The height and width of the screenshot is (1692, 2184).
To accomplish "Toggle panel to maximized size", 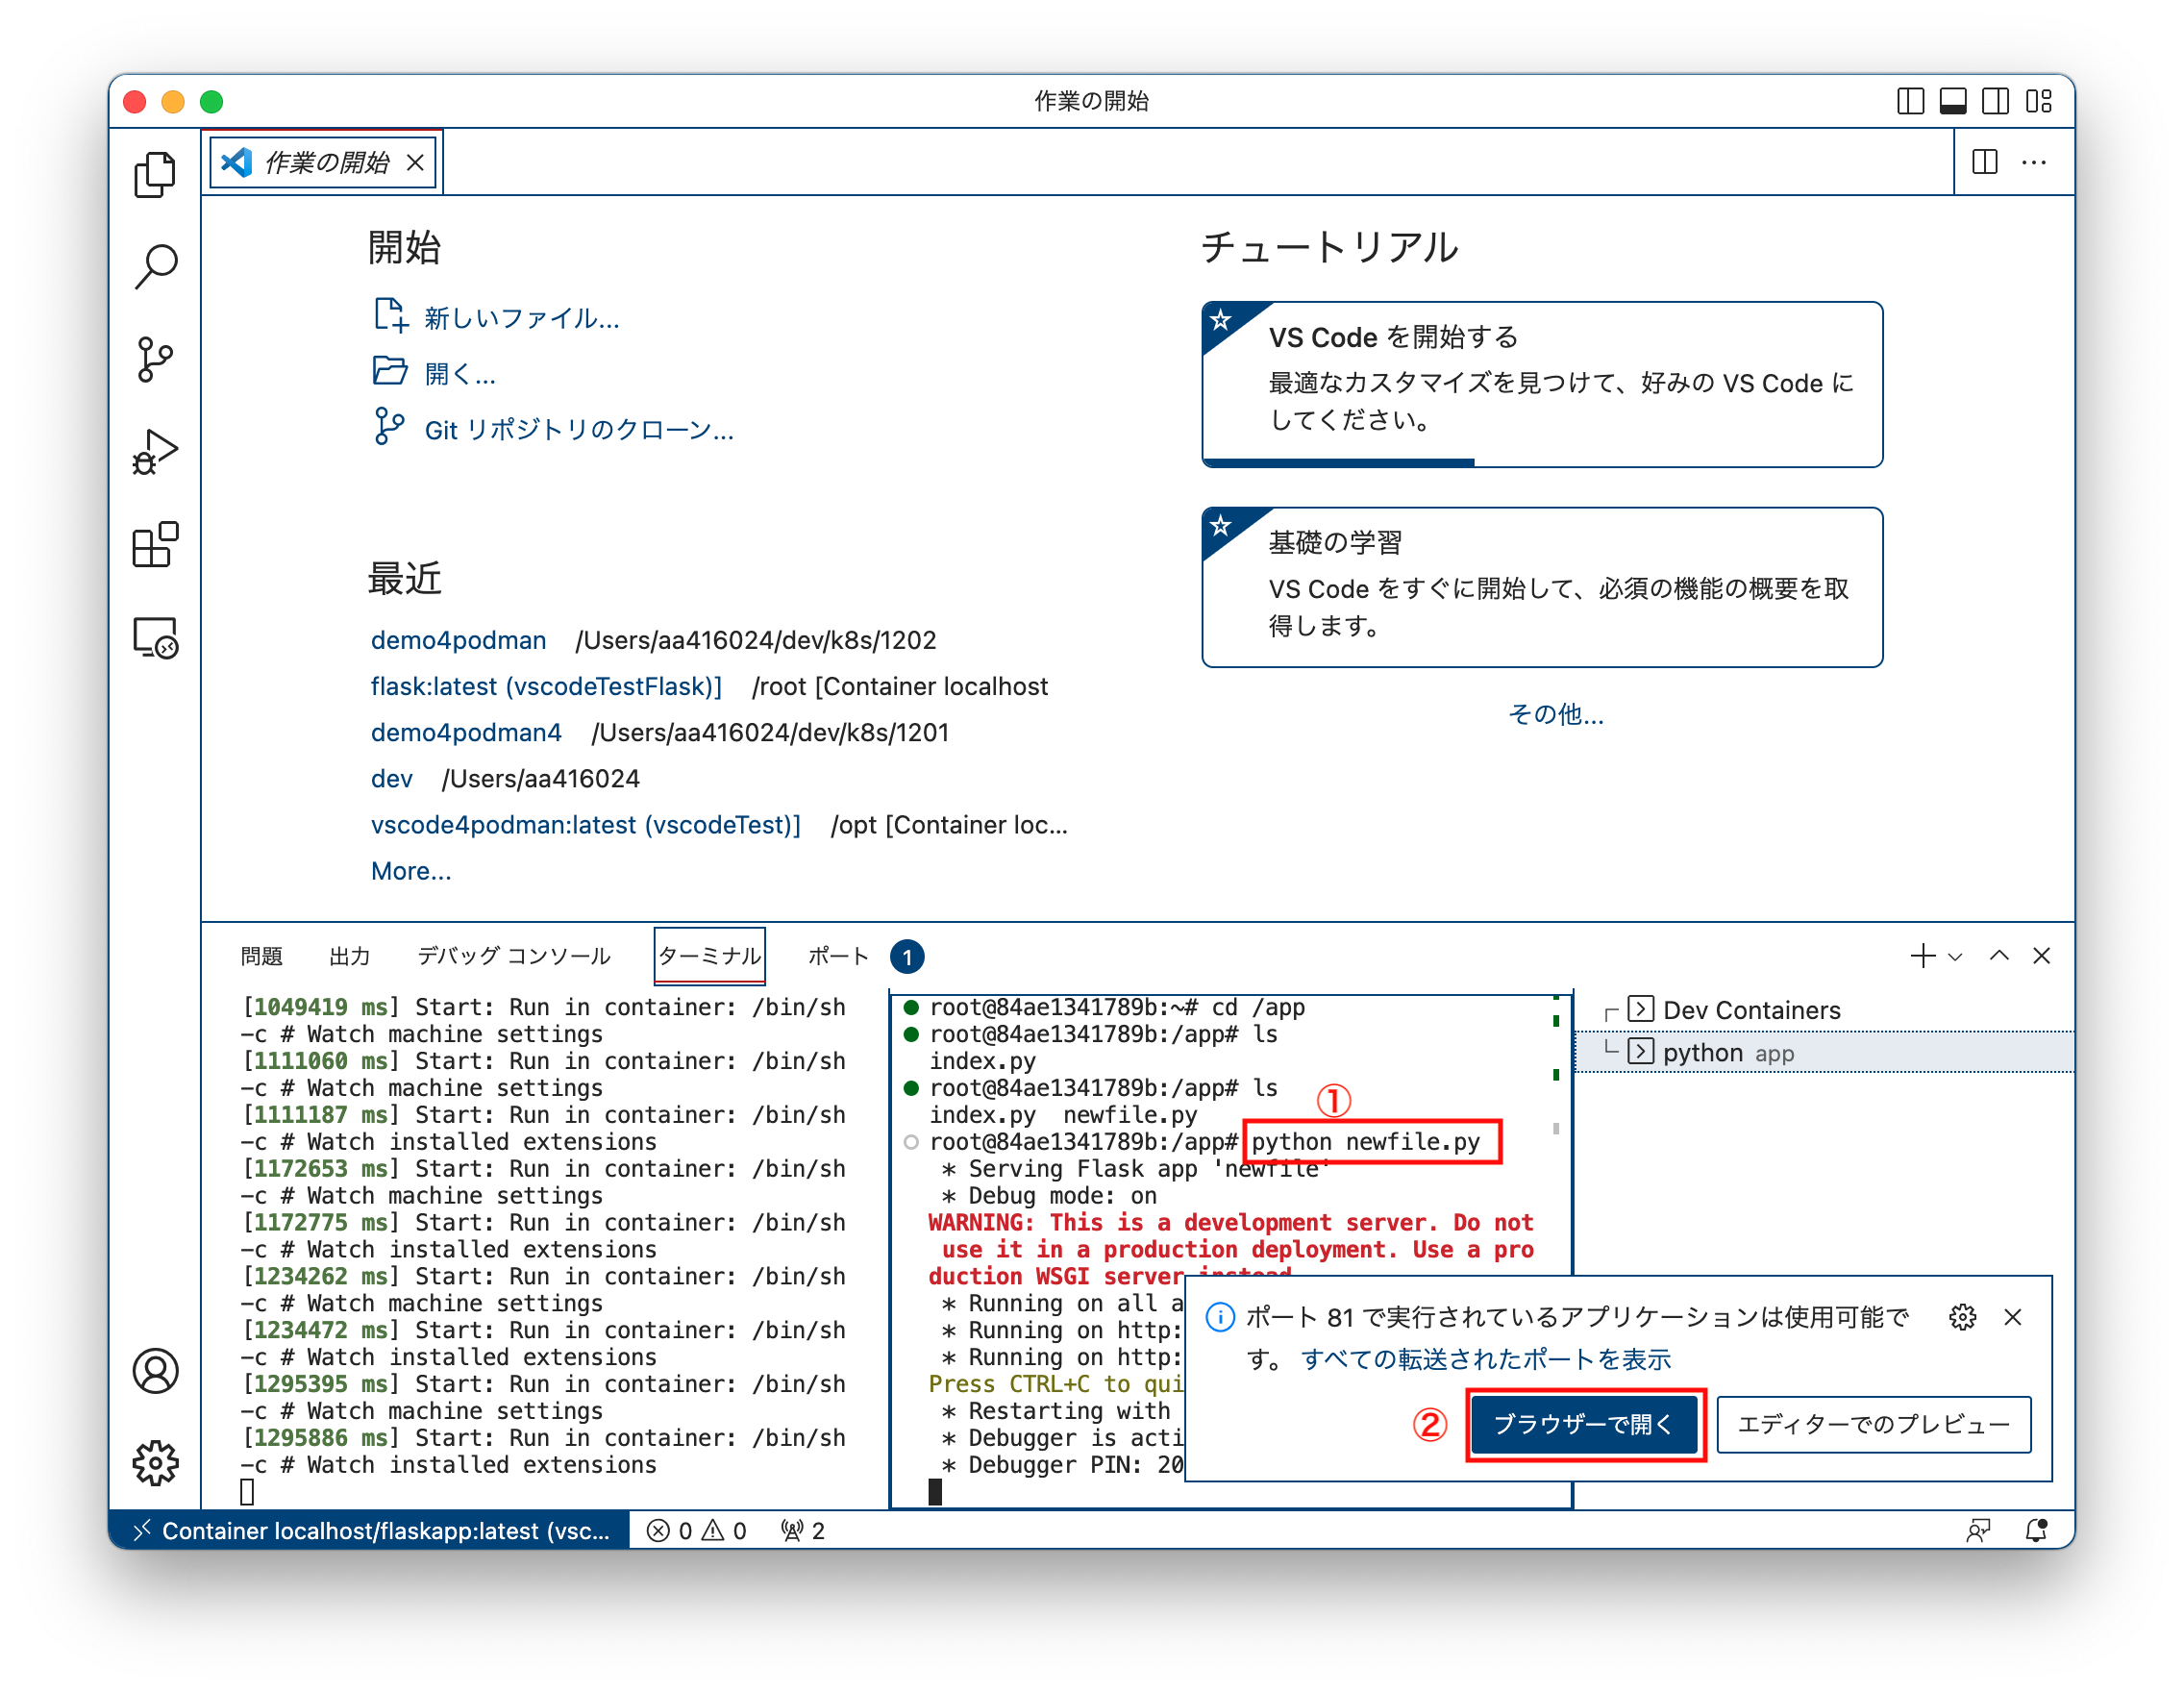I will [1999, 956].
